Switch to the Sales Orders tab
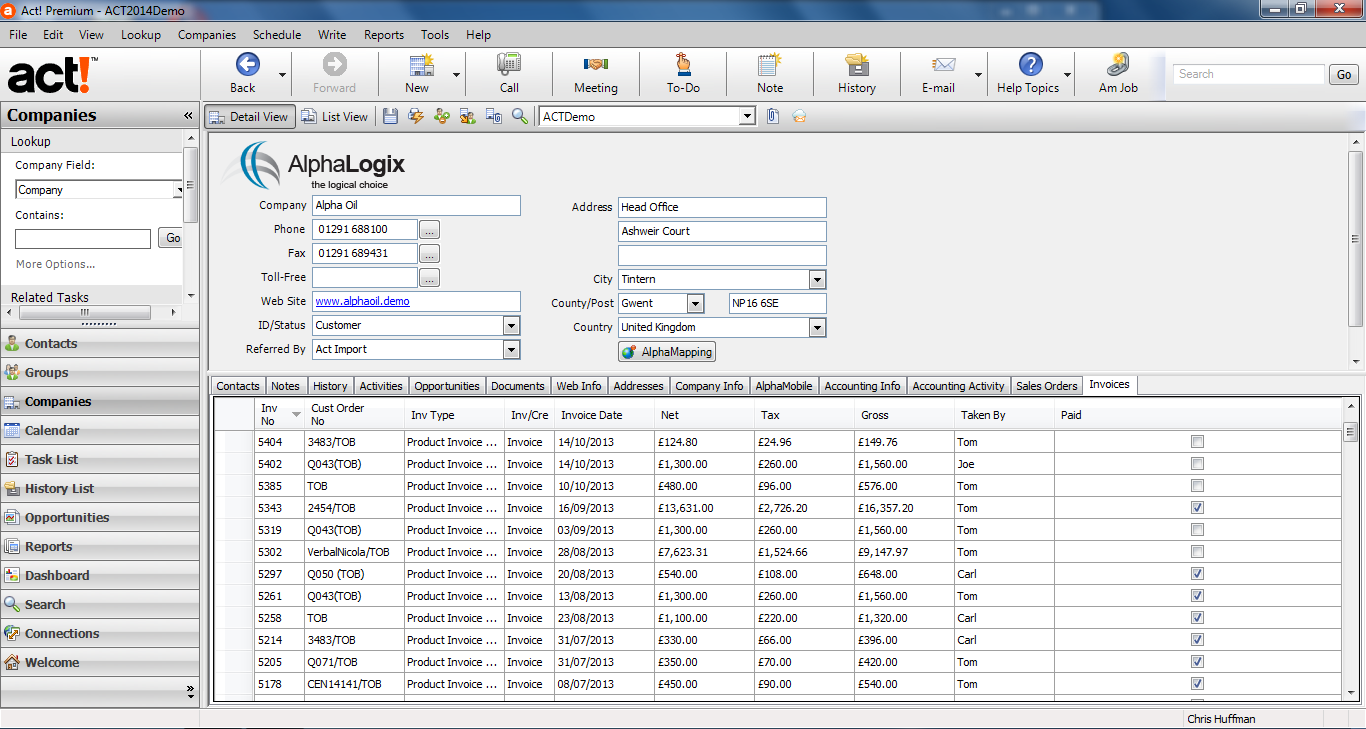The height and width of the screenshot is (729, 1366). [1046, 386]
